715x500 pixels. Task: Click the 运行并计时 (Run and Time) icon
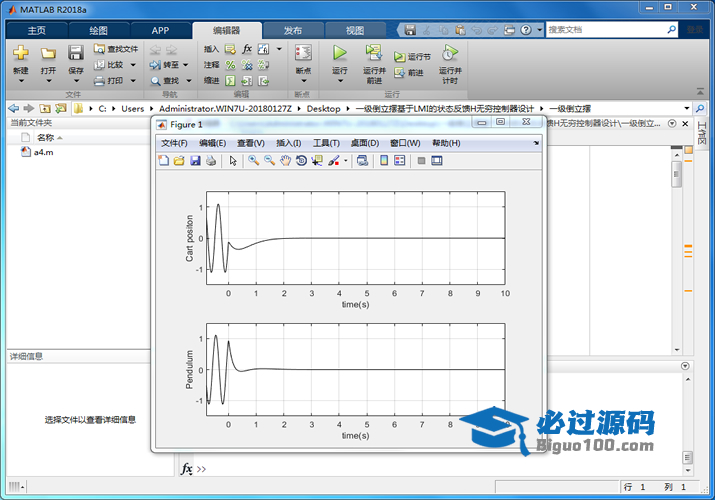click(x=450, y=52)
